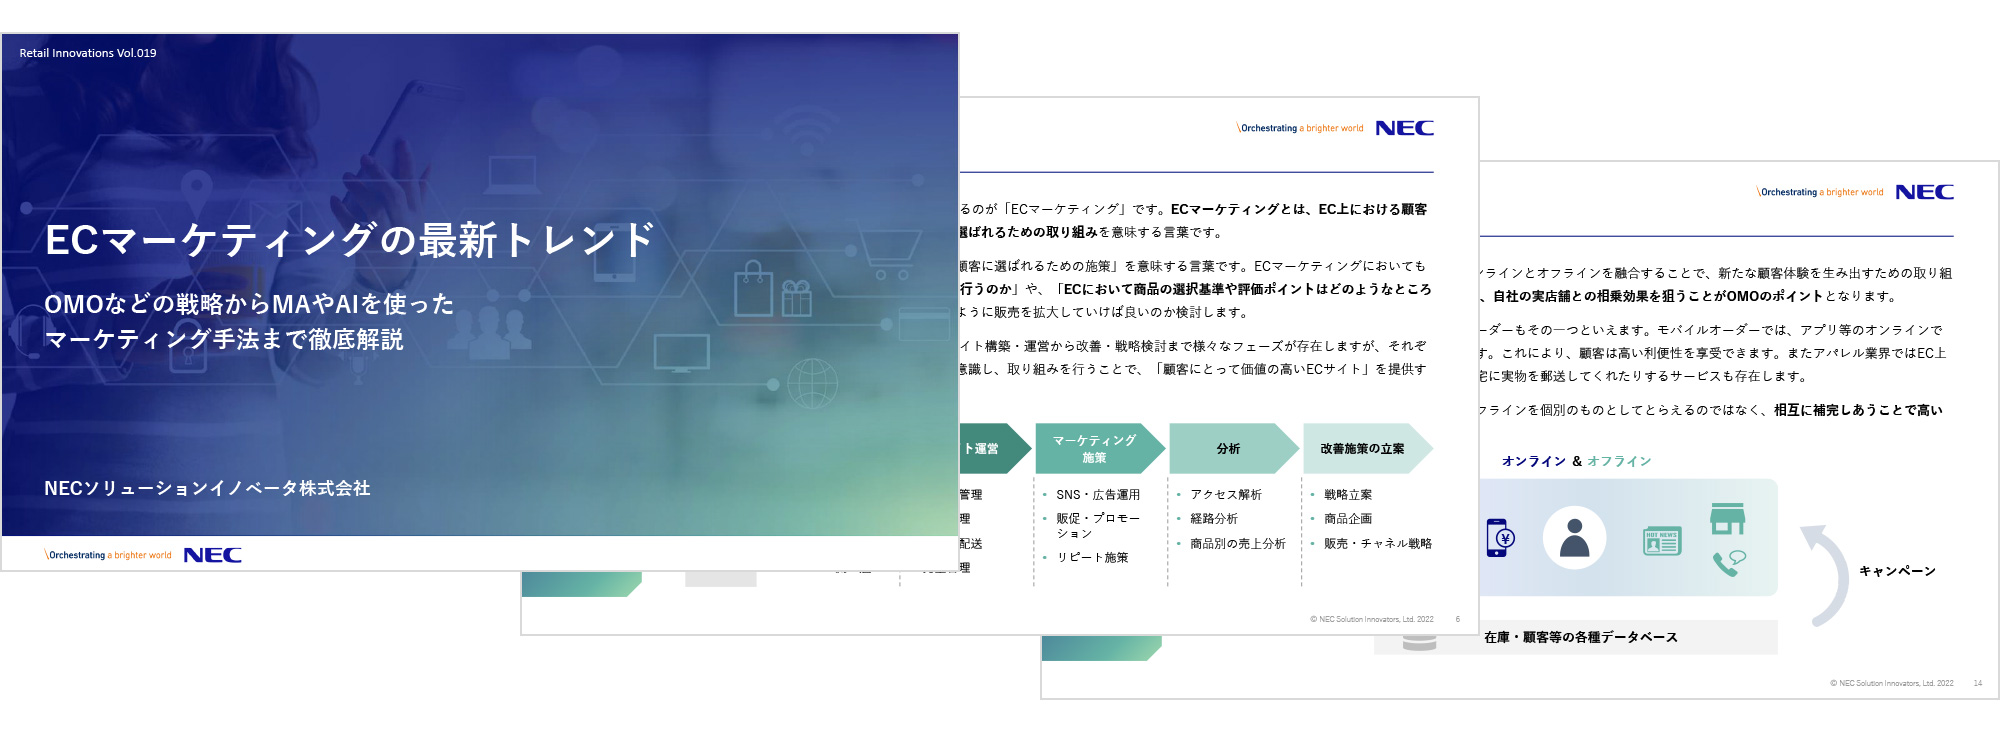Click the rightmost slide's Orchestrating a brighter world tagline

[x=1820, y=192]
